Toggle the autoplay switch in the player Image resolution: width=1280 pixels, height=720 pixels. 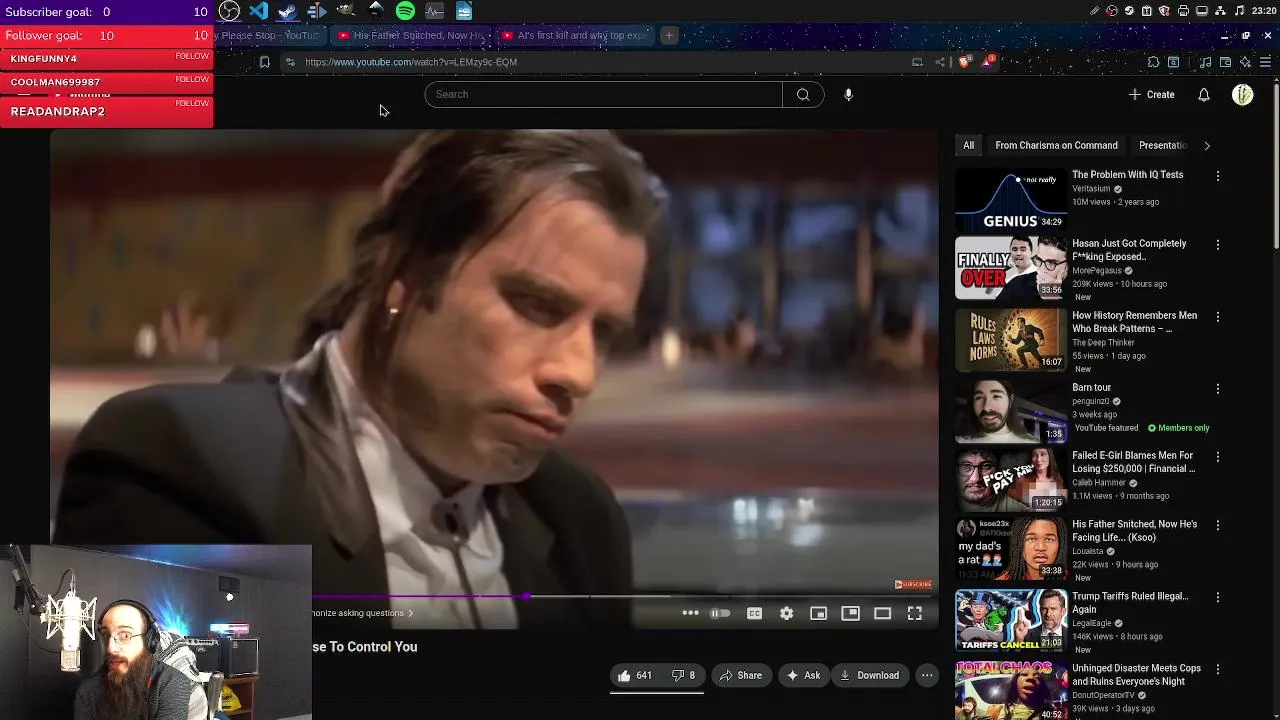point(720,613)
